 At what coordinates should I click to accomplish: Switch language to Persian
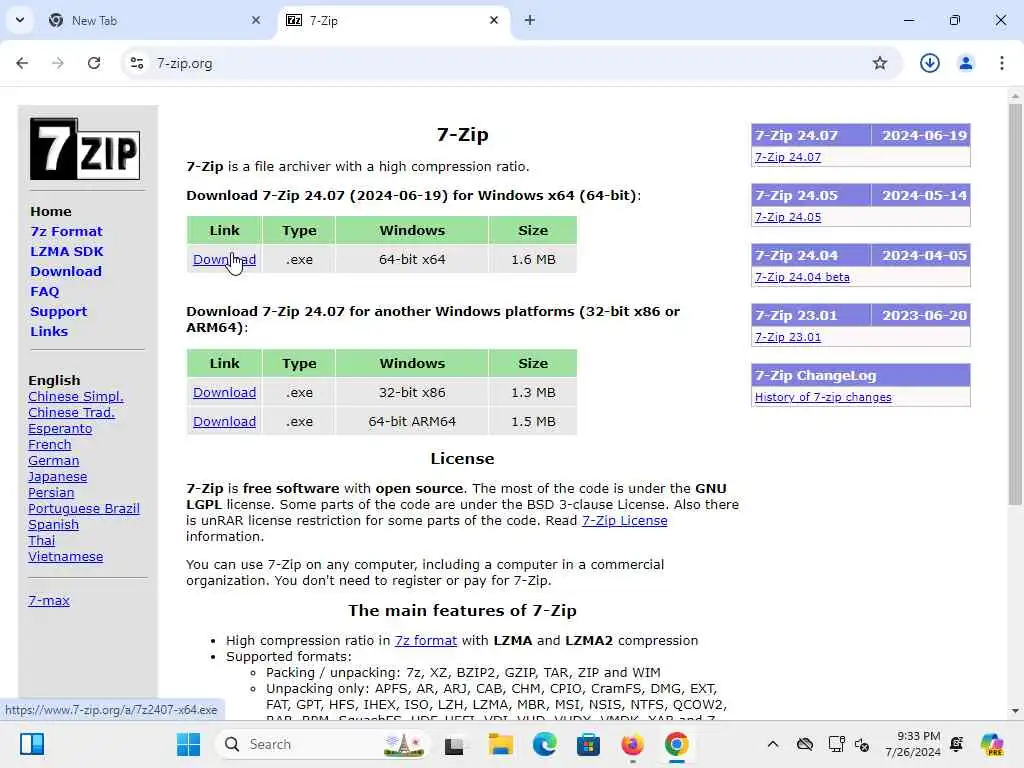coord(51,492)
